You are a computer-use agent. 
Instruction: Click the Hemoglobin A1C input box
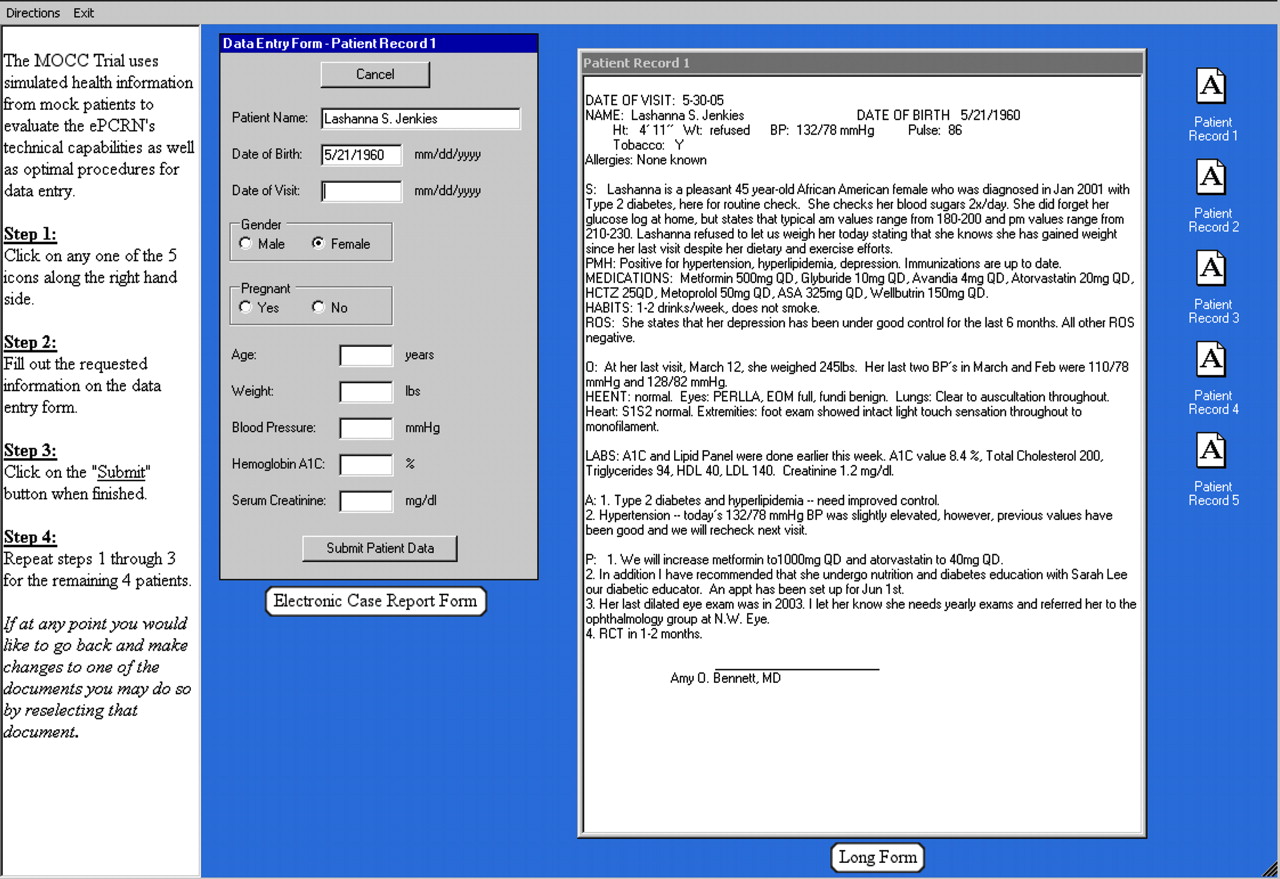click(x=366, y=464)
